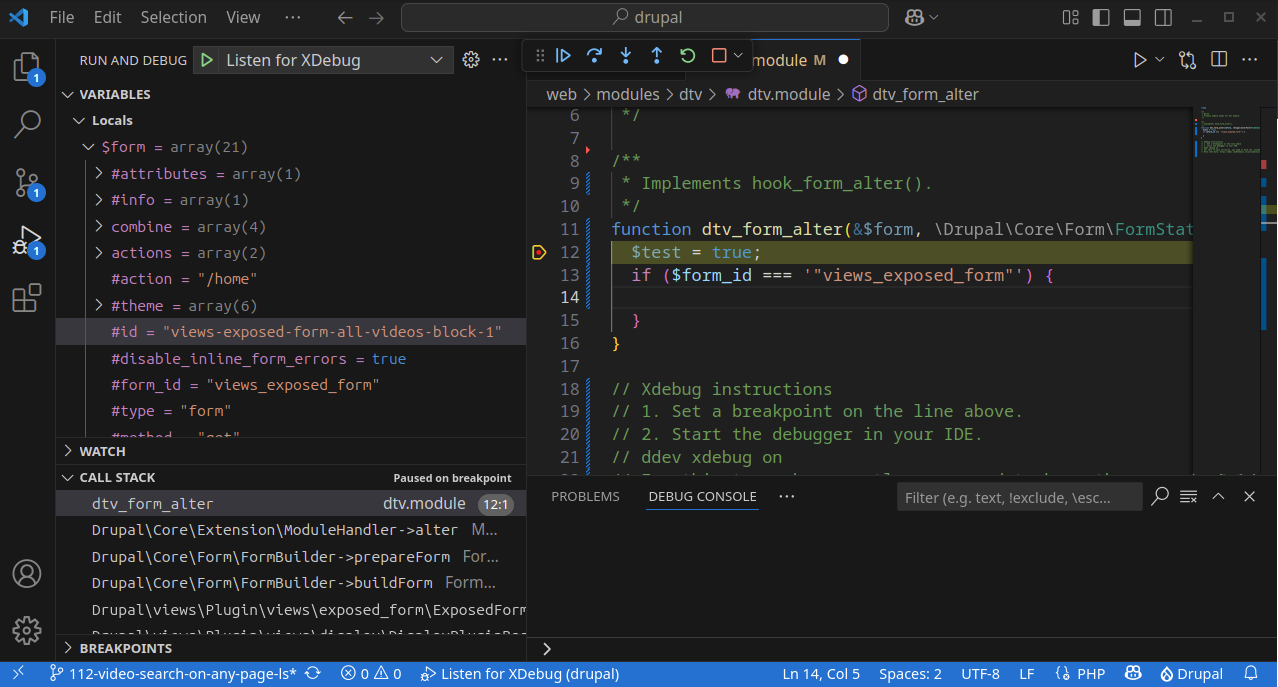
Task: Close the bottom panel
Action: (x=1249, y=496)
